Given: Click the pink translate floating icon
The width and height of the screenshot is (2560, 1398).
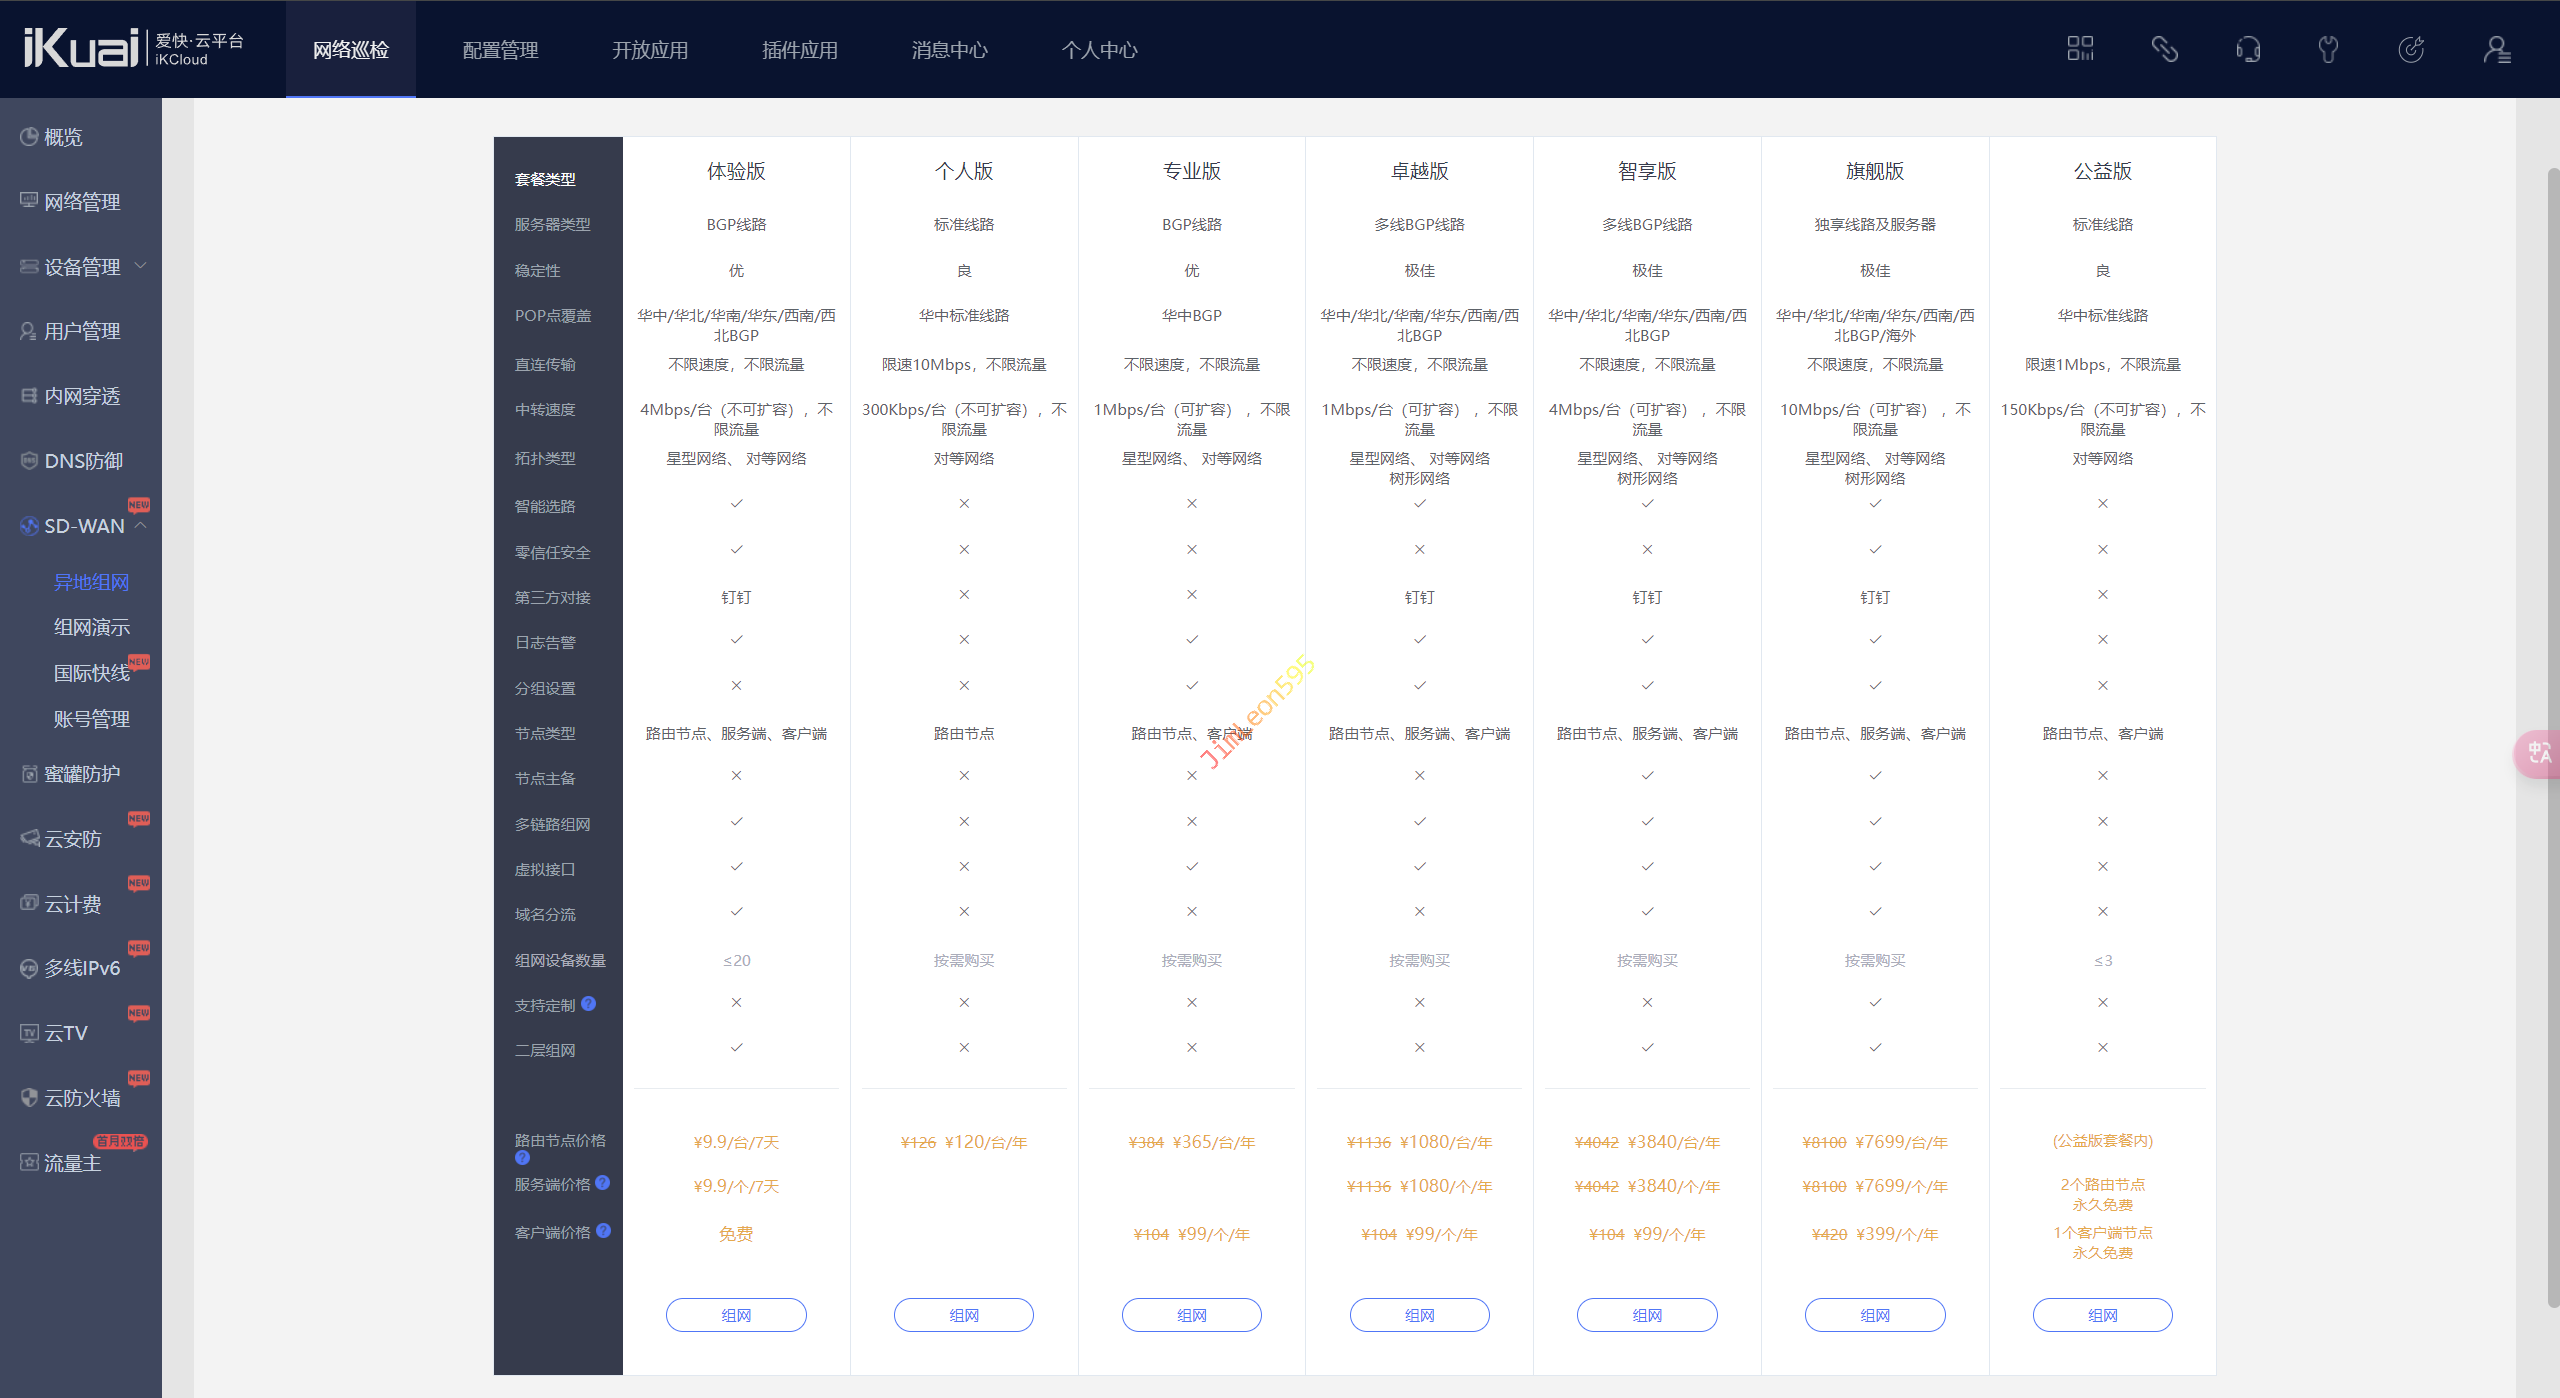Looking at the screenshot, I should (x=2538, y=753).
